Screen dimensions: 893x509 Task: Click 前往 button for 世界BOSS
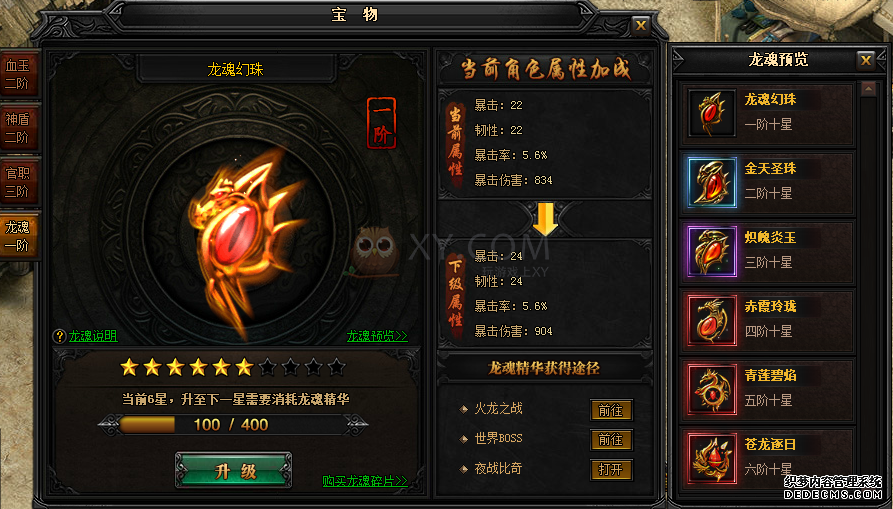click(x=611, y=440)
